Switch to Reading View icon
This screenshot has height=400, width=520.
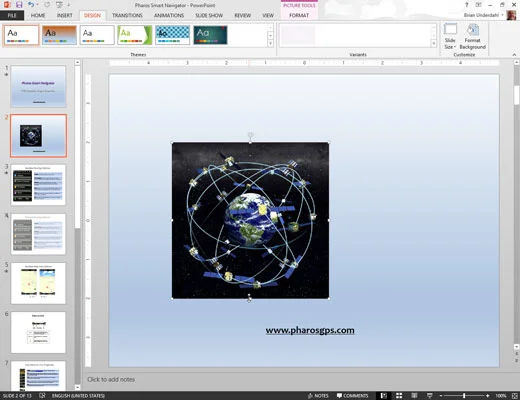pos(414,396)
